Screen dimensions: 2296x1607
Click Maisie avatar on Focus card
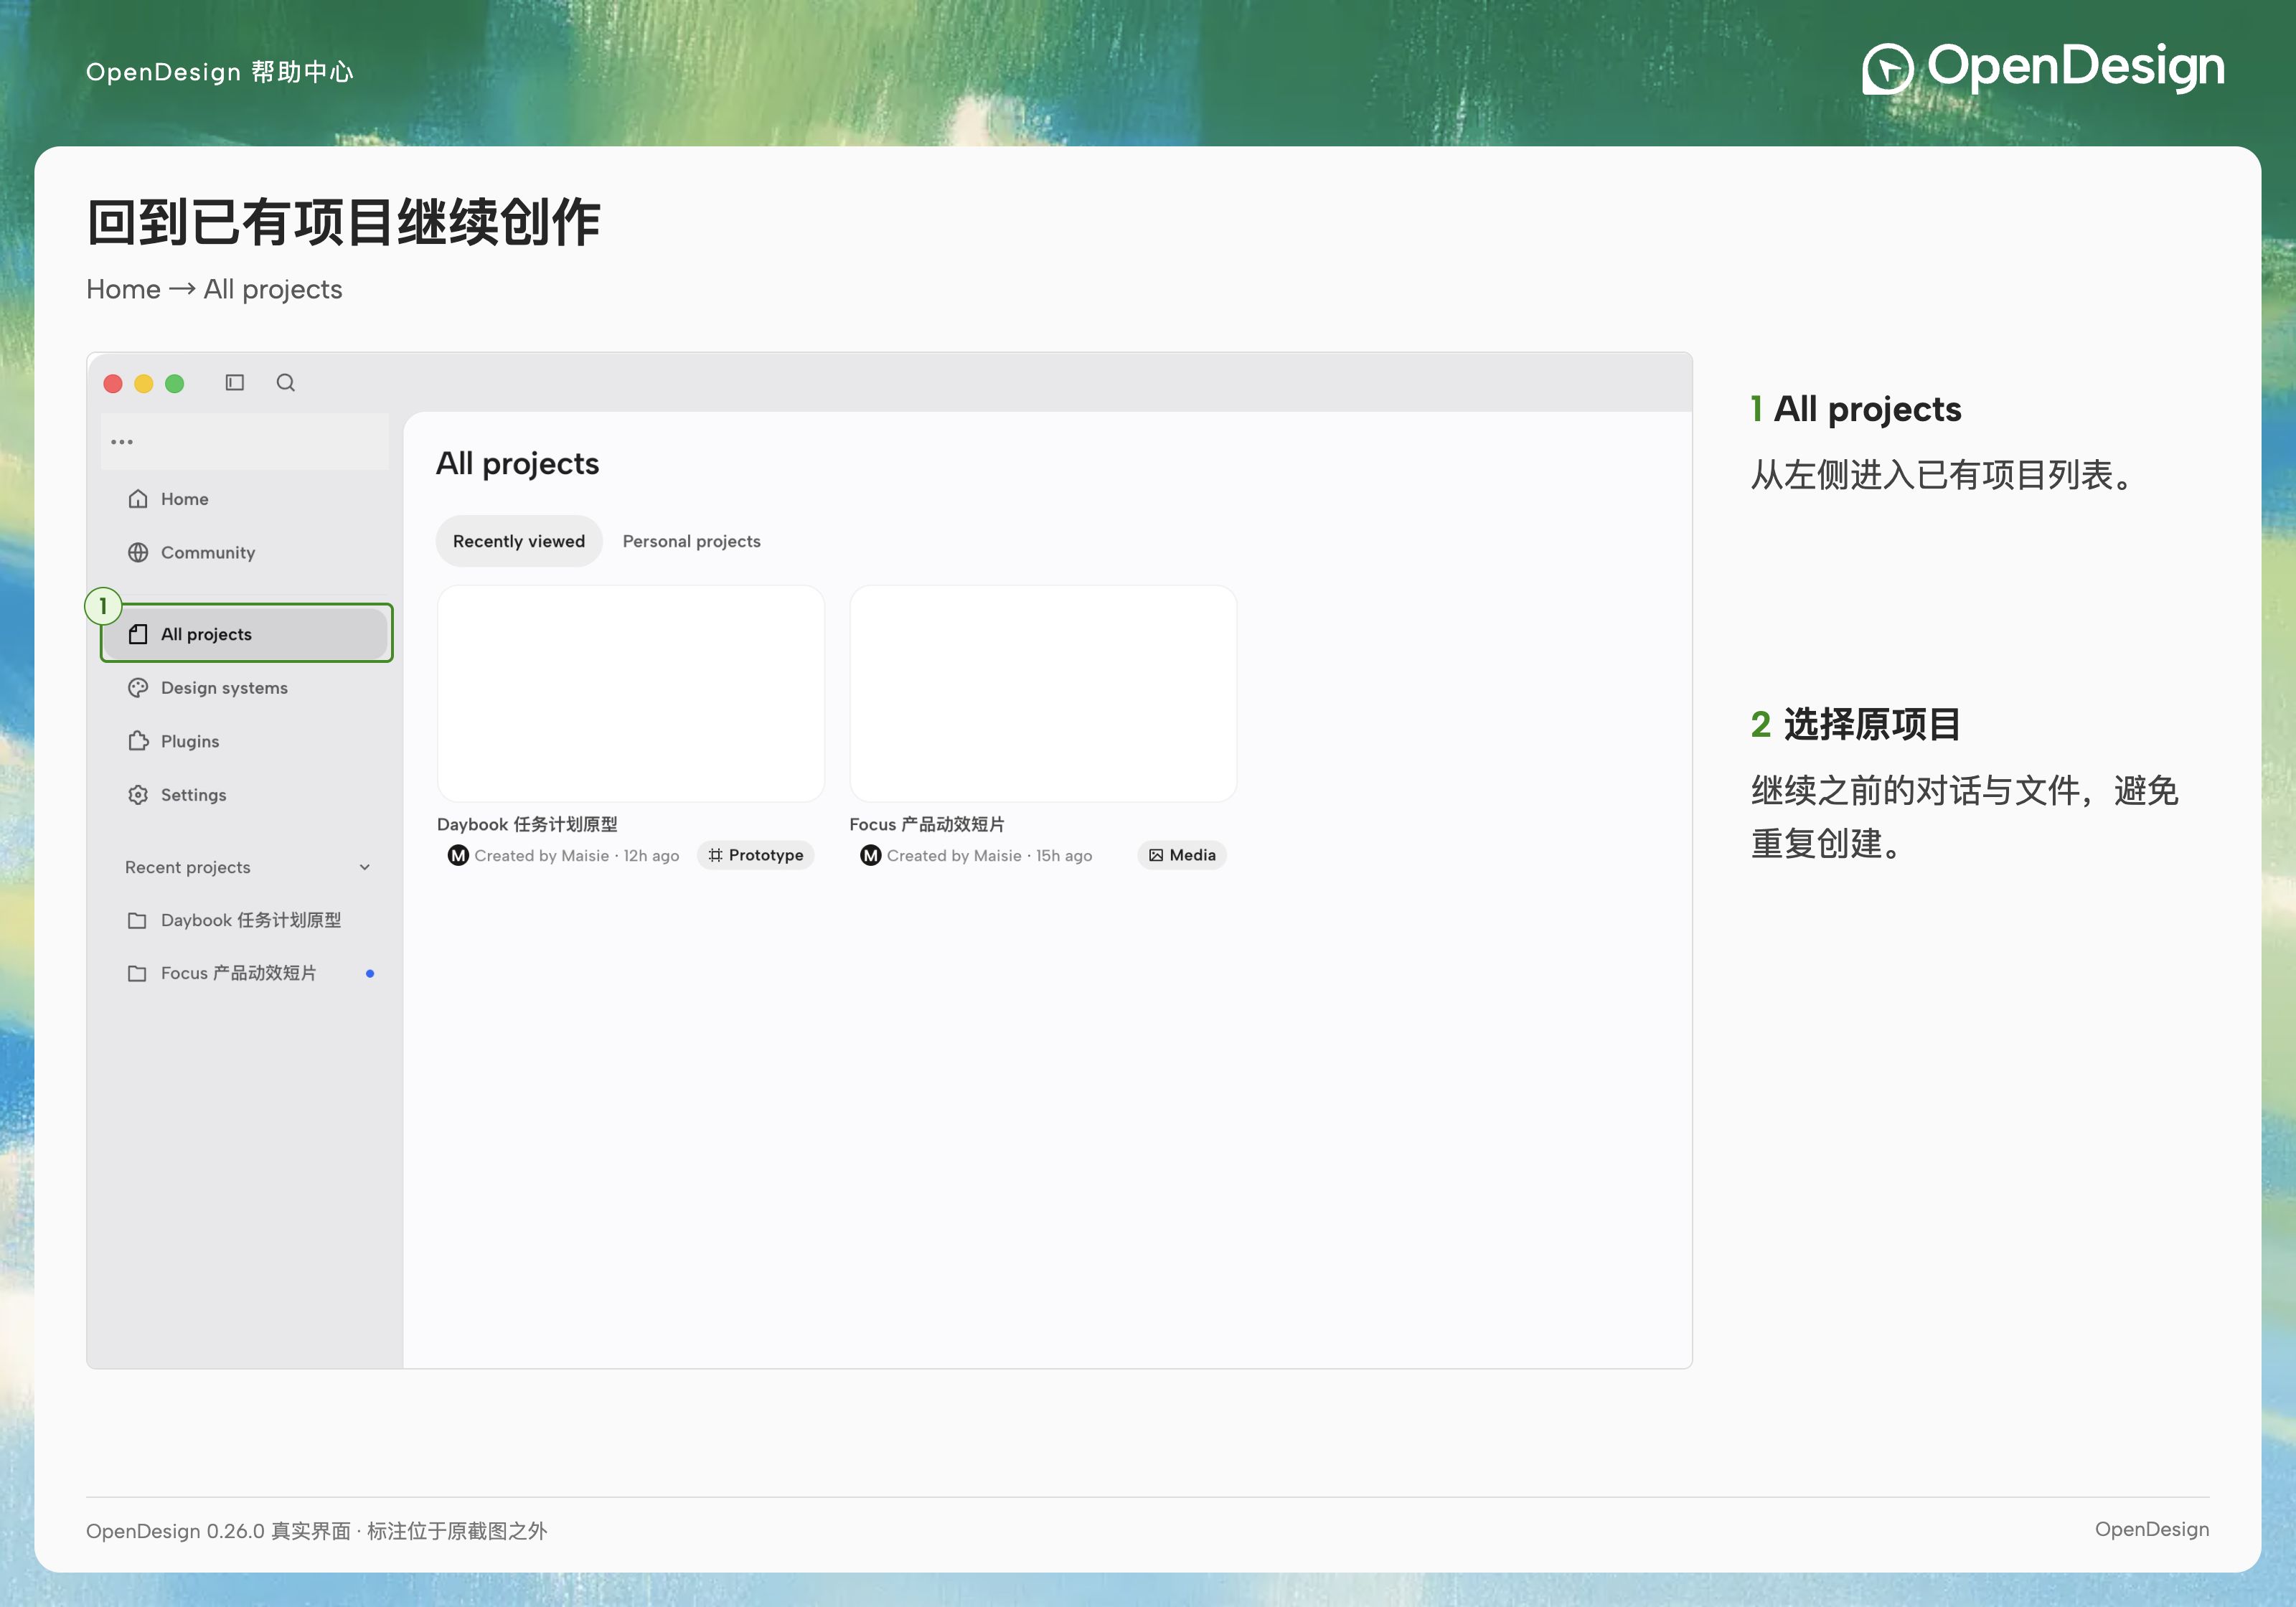pyautogui.click(x=871, y=856)
